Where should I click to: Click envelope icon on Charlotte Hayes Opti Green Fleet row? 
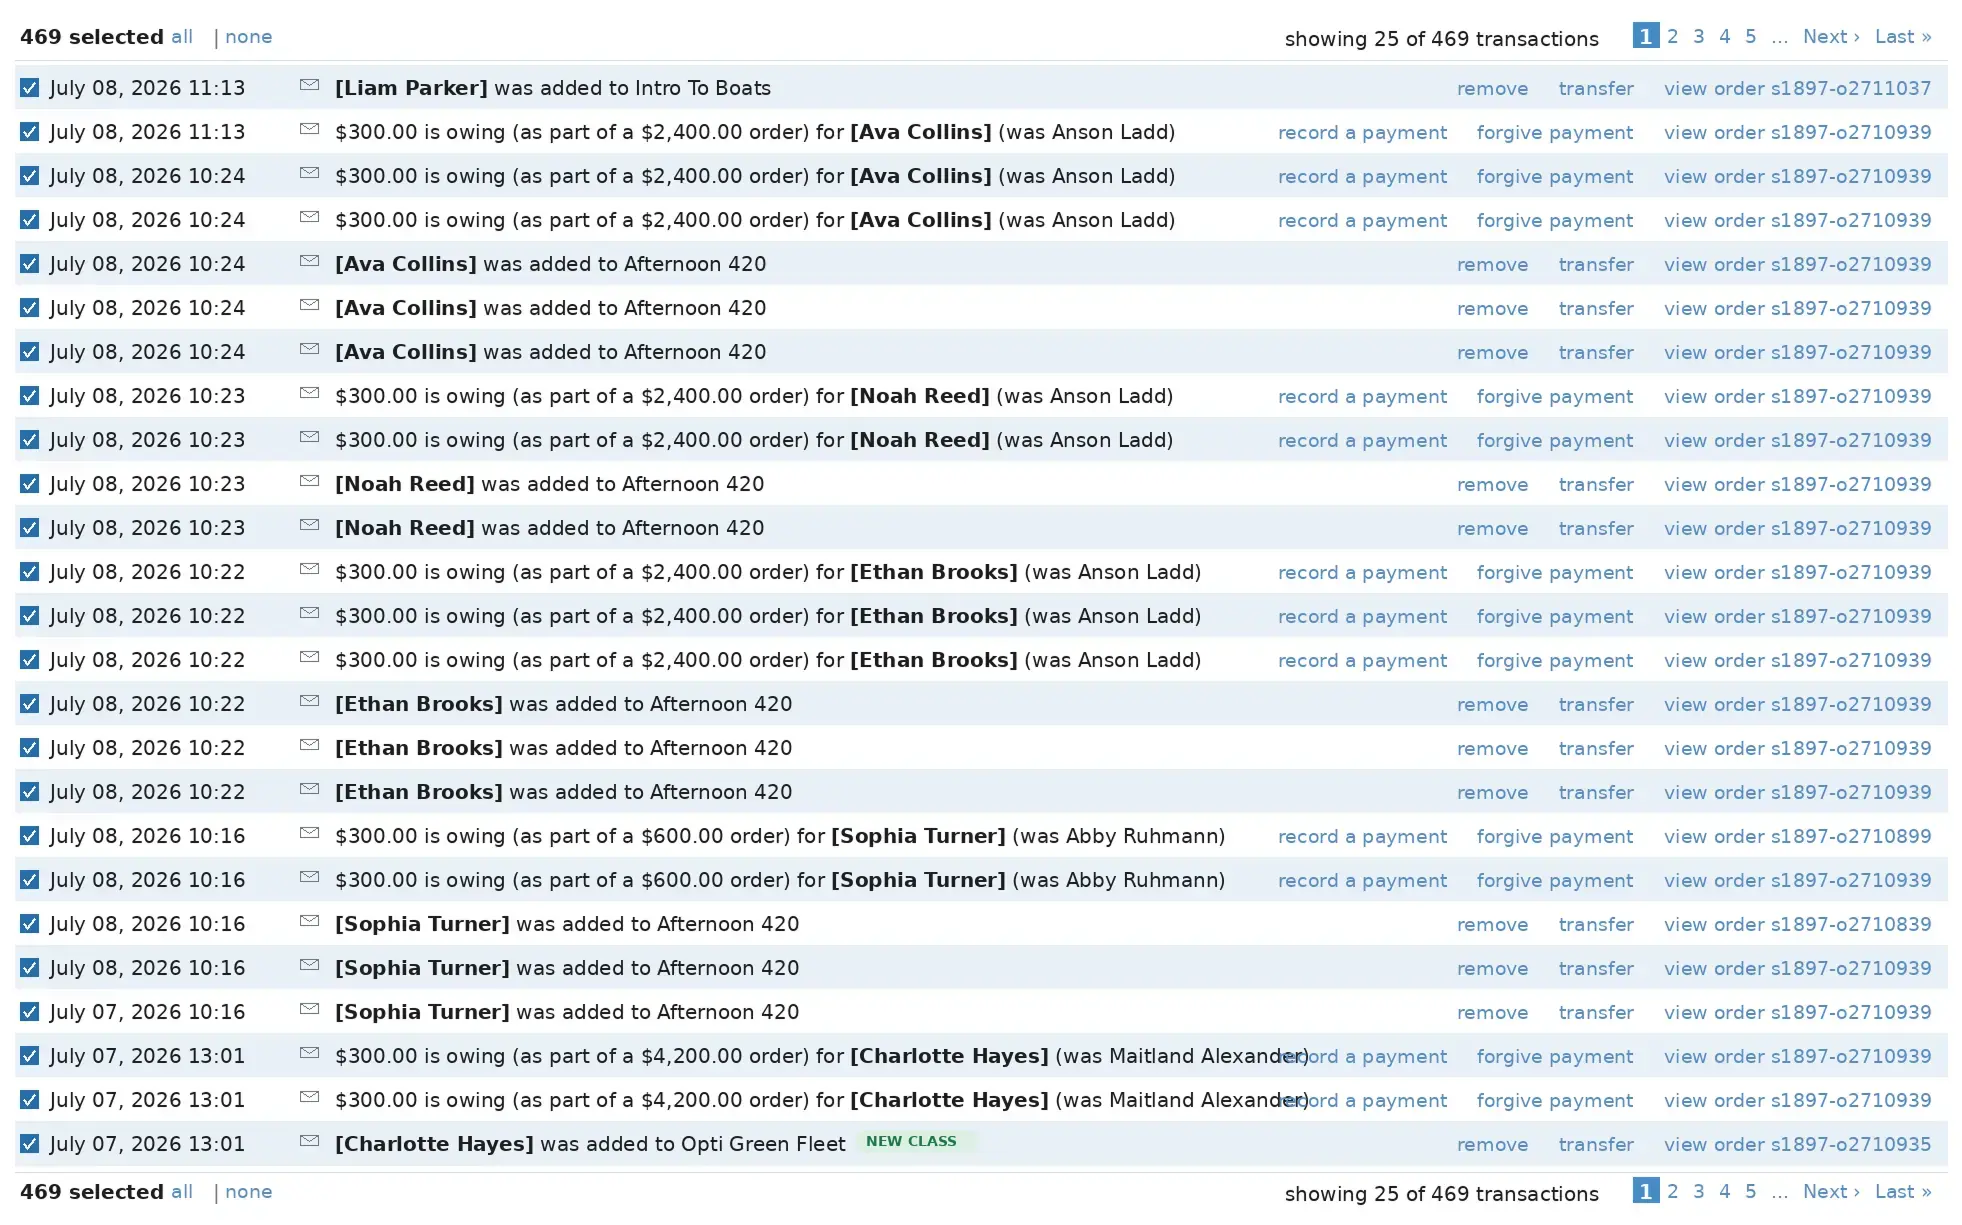(309, 1141)
